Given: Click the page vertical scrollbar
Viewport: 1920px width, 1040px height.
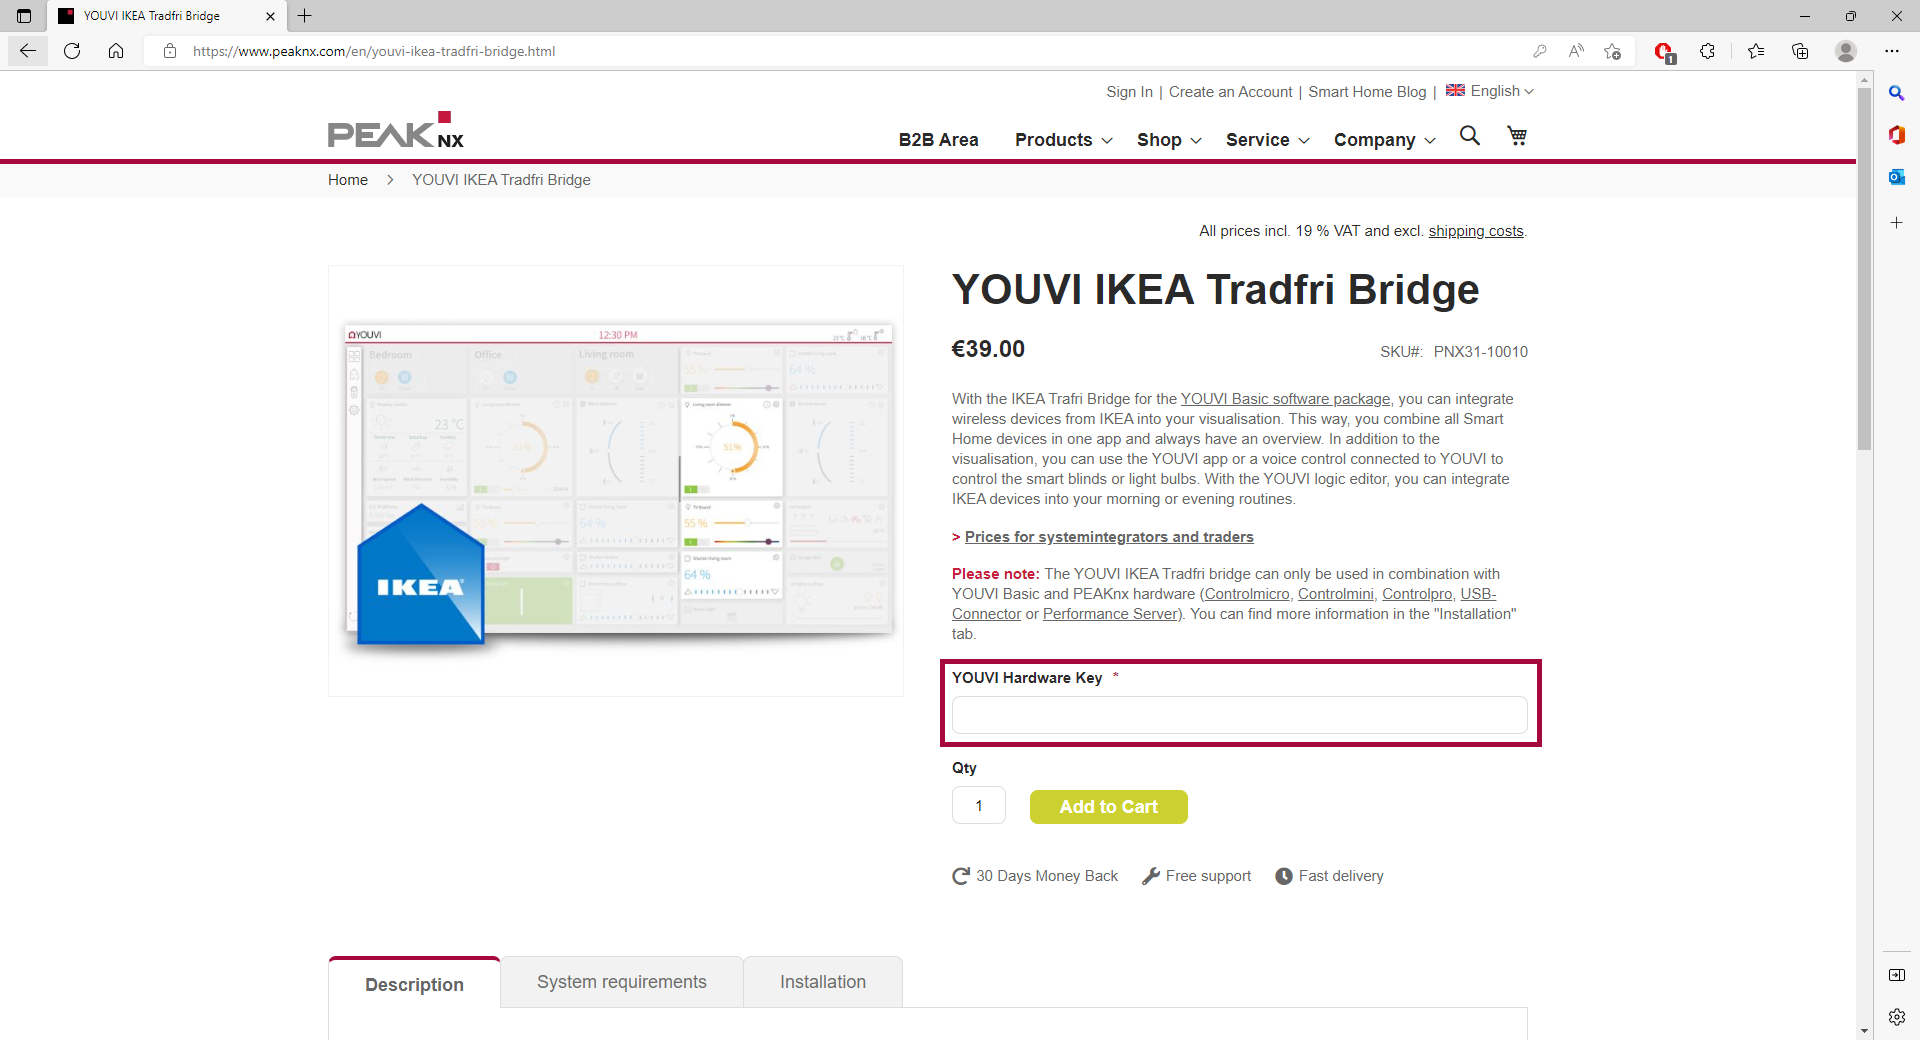Looking at the screenshot, I should point(1864,270).
